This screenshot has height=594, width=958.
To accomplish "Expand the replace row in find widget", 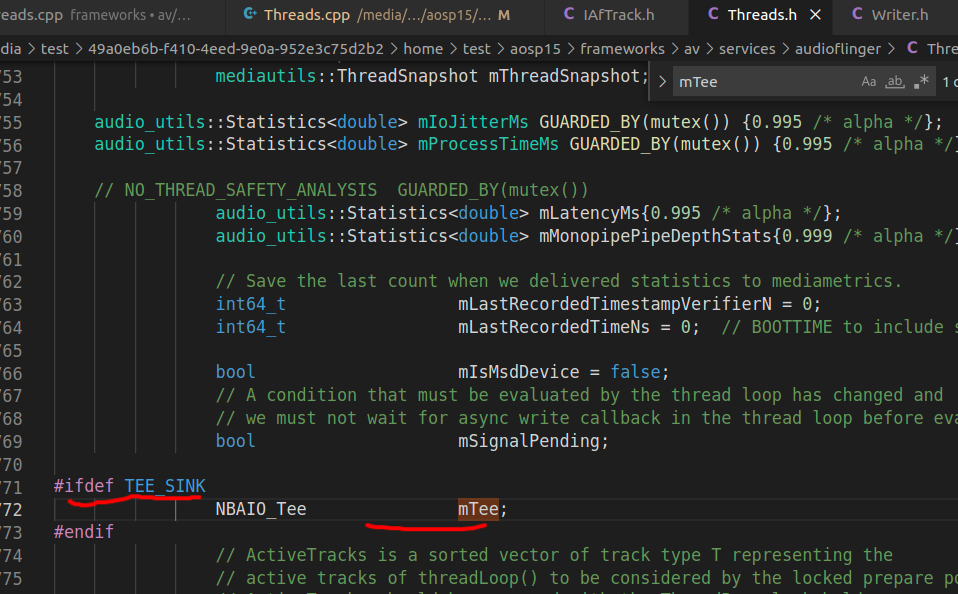I will 662,81.
